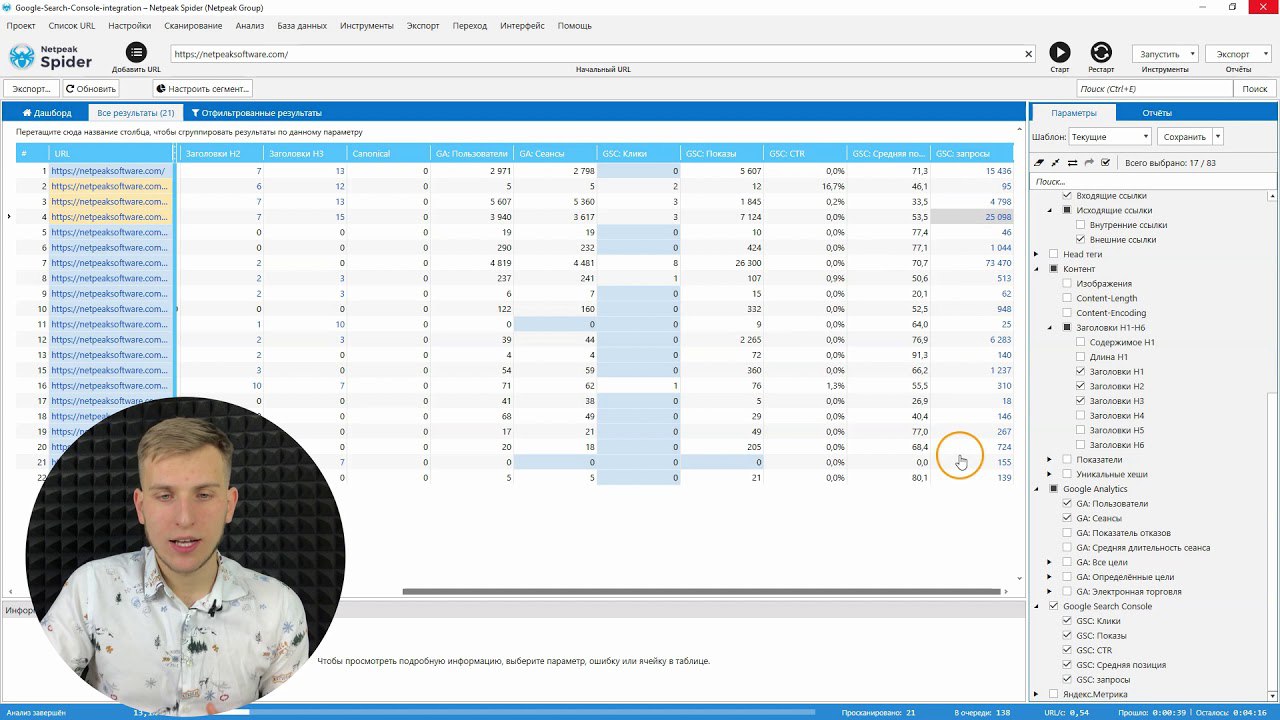Screen dimensions: 1280x720
Task: Open the Запустить tools dropdown
Action: coord(1165,54)
